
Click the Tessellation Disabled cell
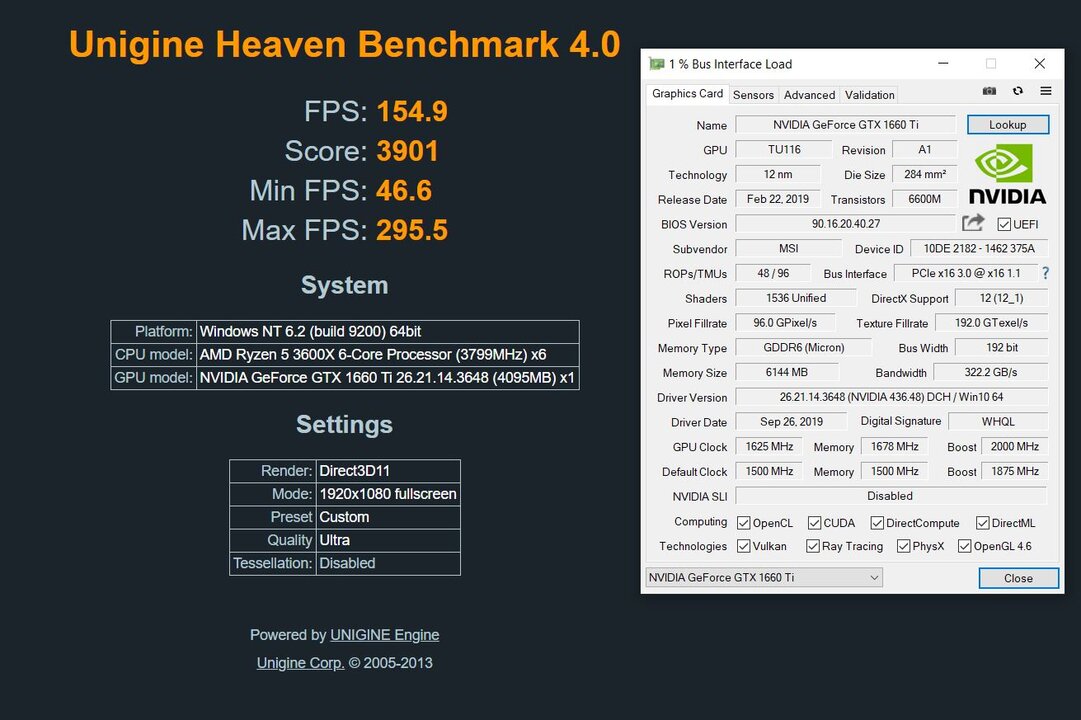(x=388, y=563)
